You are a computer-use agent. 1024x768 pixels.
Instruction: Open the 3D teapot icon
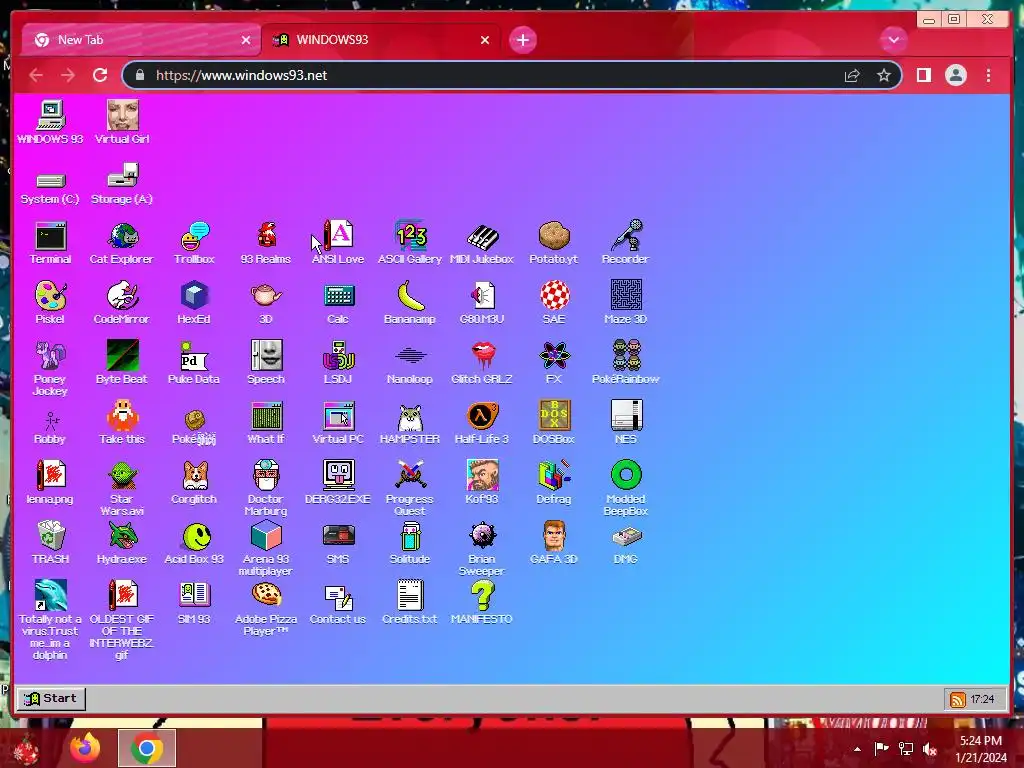(x=266, y=302)
